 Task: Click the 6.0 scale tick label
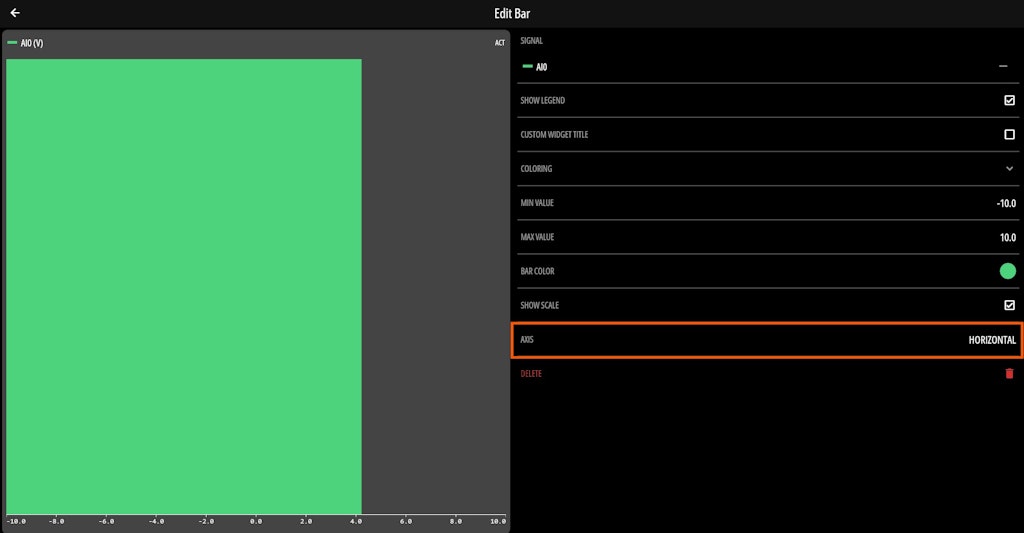pos(406,521)
